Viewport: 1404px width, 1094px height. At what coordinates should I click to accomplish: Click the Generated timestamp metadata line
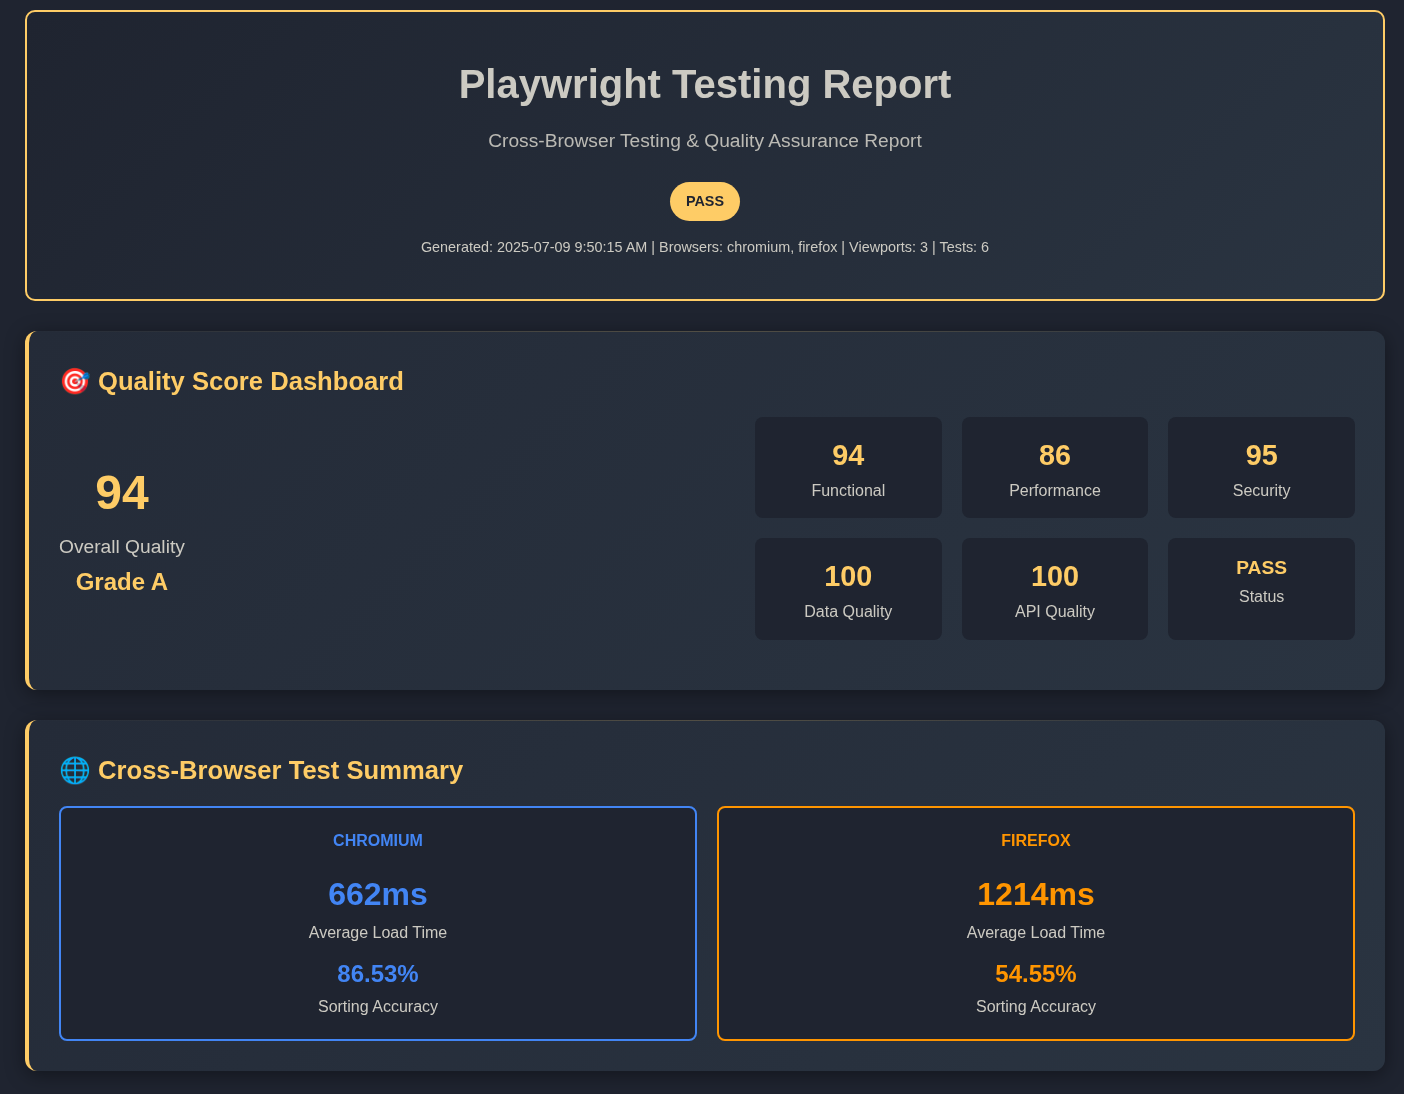705,247
